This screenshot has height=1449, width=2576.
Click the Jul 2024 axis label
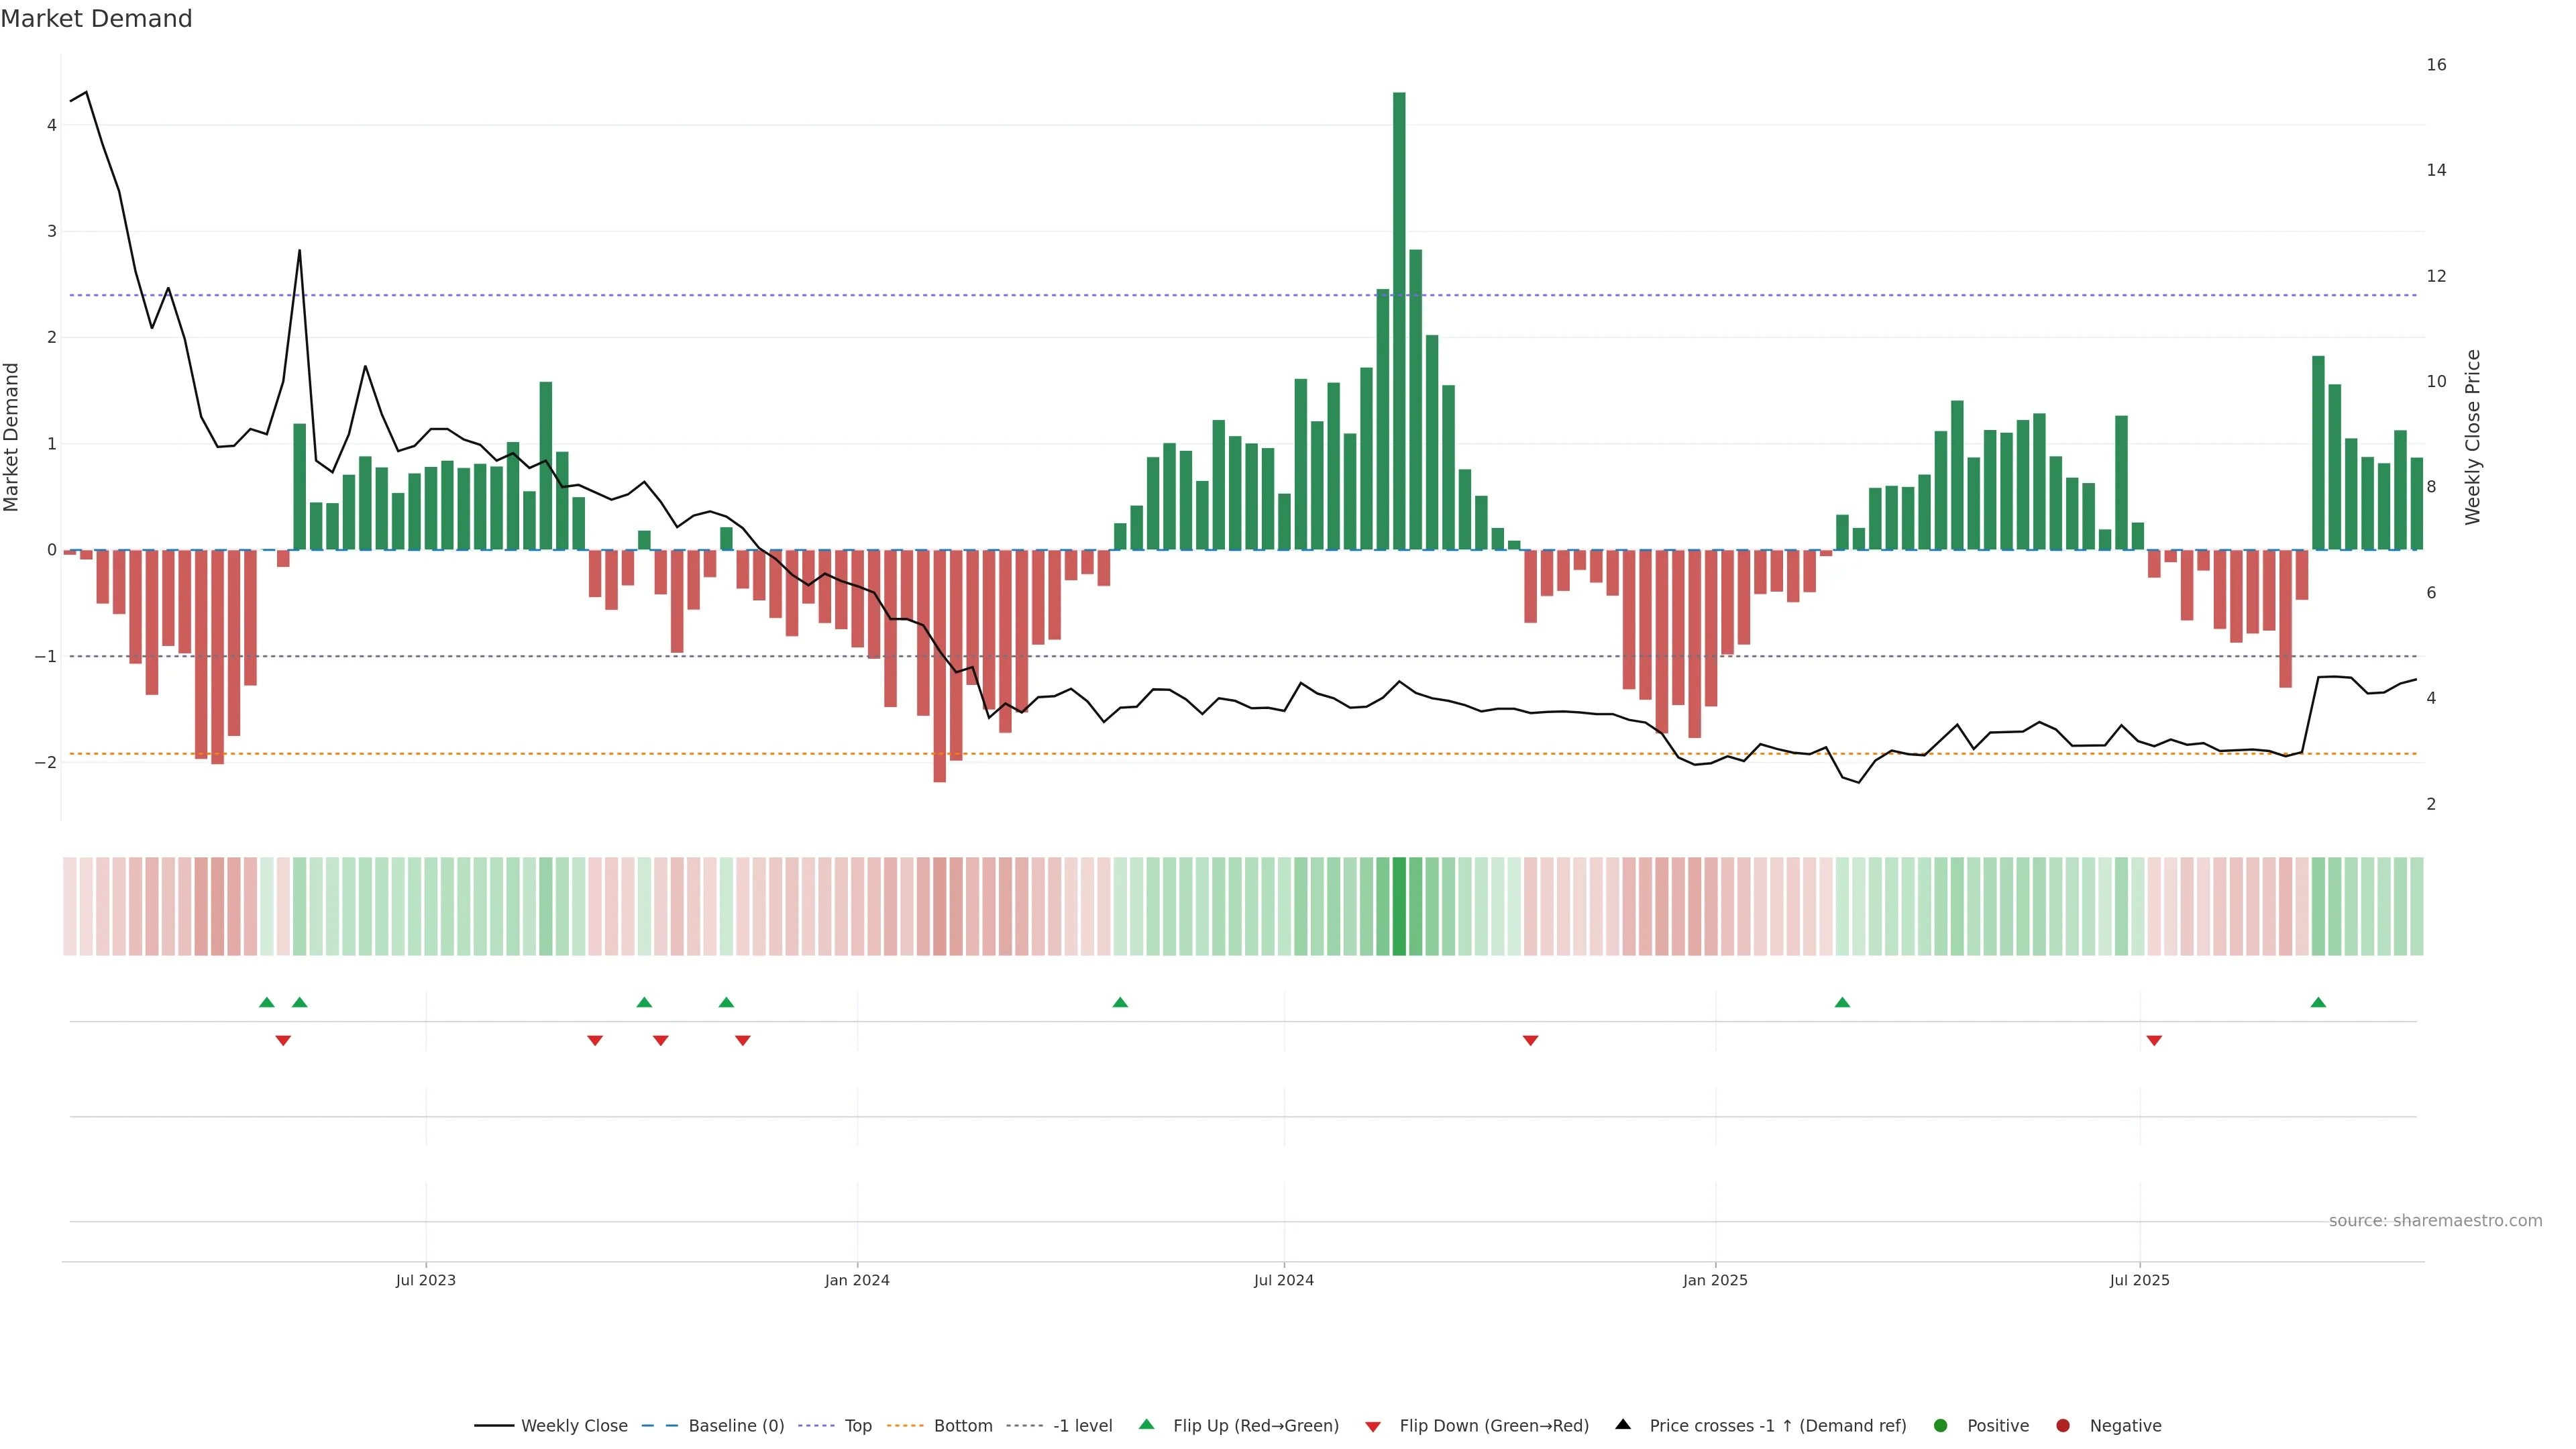pyautogui.click(x=1284, y=1280)
